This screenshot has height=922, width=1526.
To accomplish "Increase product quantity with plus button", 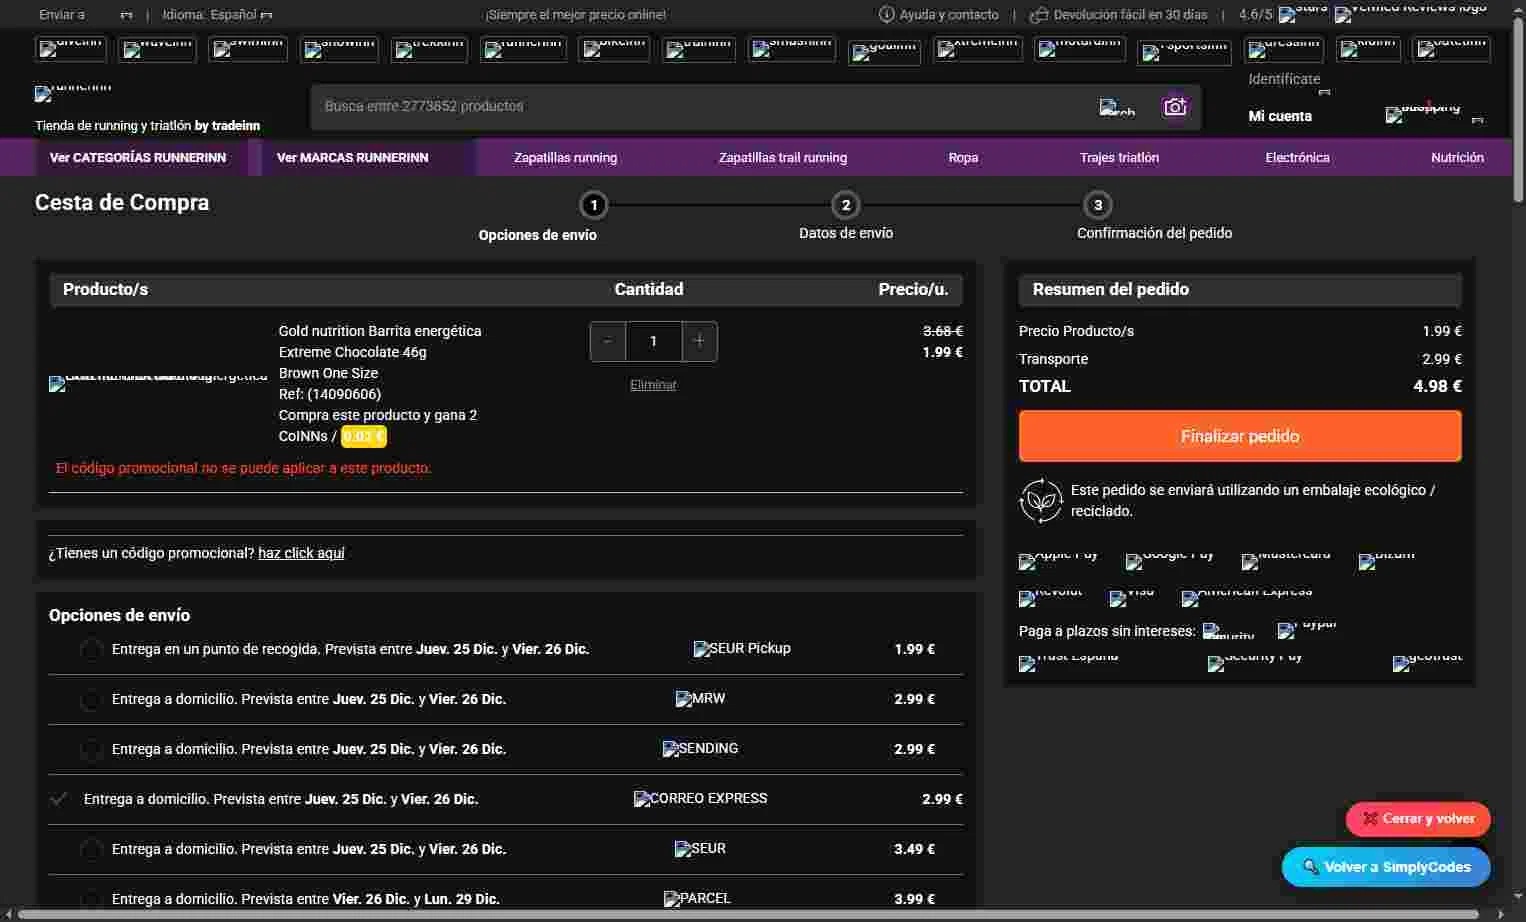I will [699, 341].
